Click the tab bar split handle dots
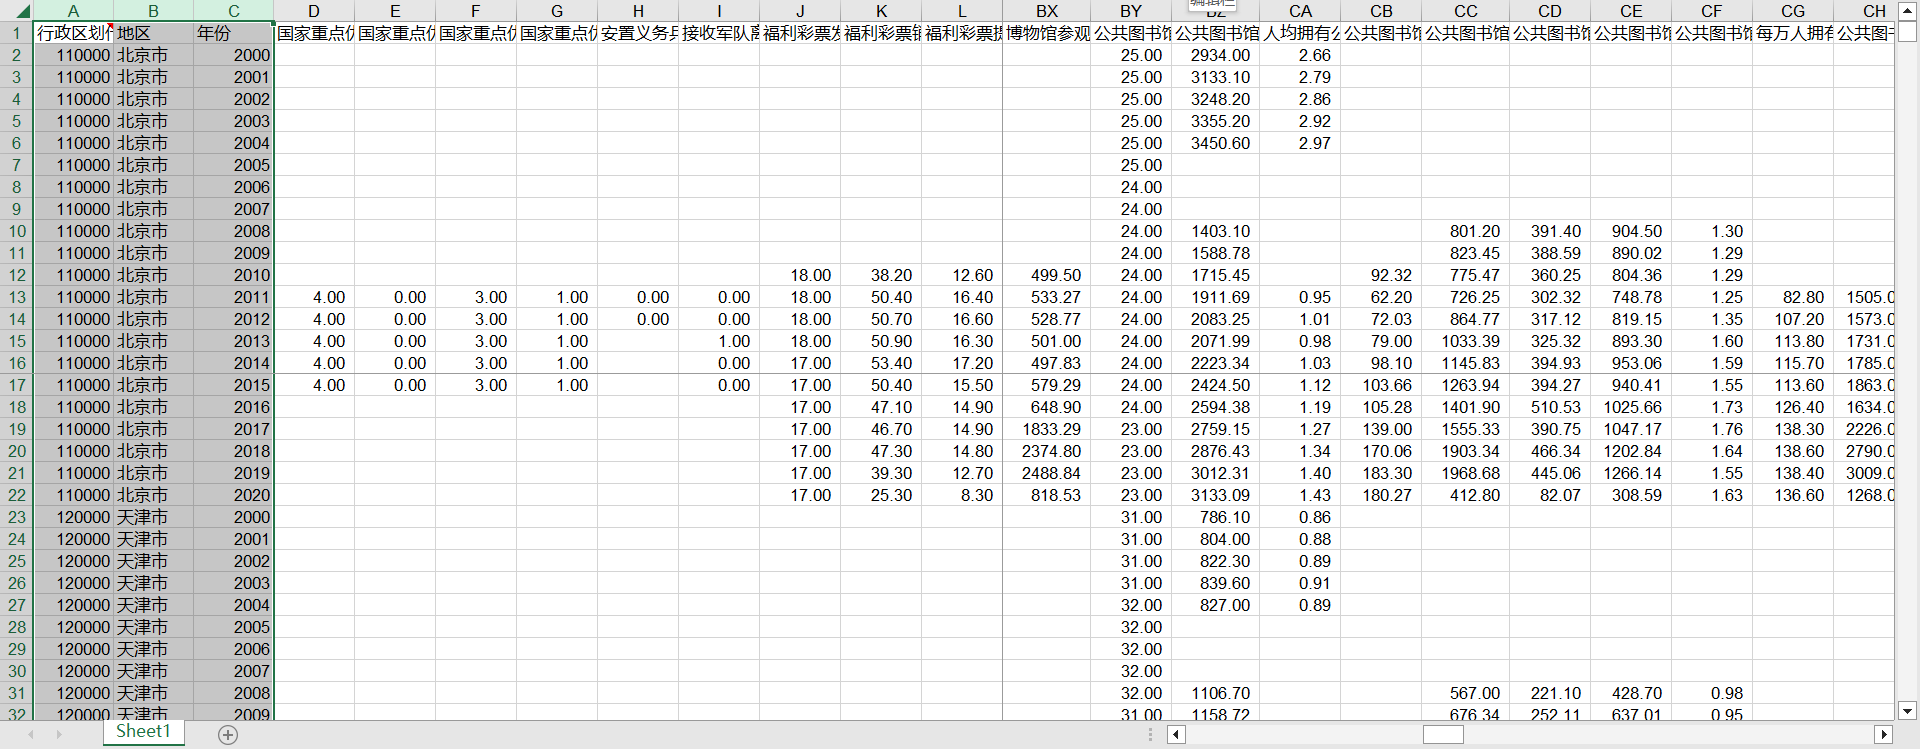 pyautogui.click(x=1151, y=735)
